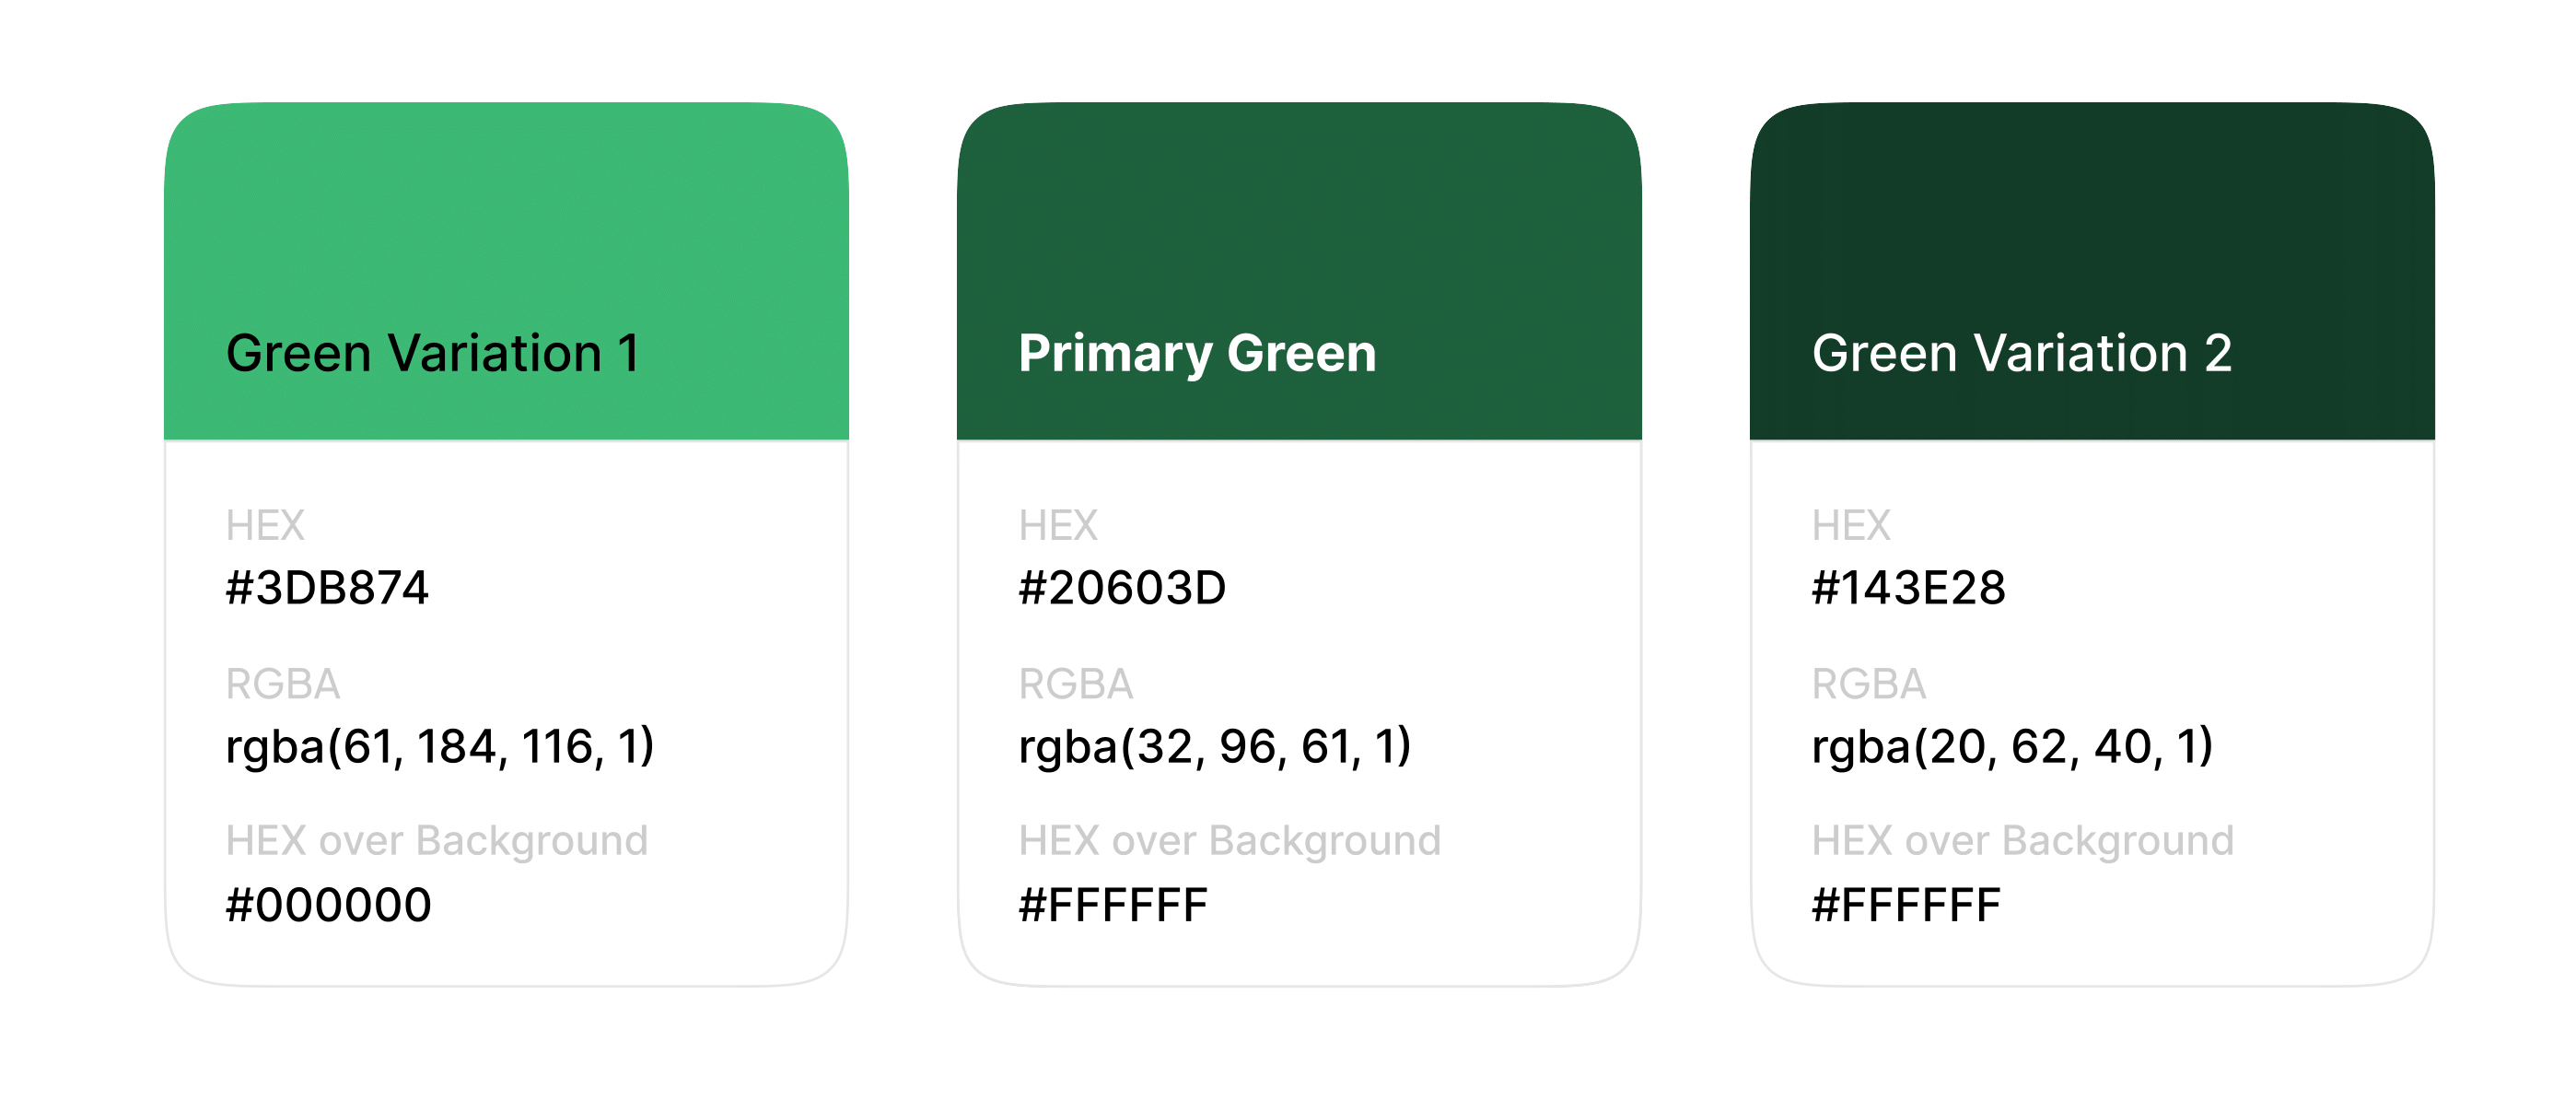Click Primary Green's #FFFFFF background hex value
The height and width of the screenshot is (1100, 2576).
pos(1113,905)
